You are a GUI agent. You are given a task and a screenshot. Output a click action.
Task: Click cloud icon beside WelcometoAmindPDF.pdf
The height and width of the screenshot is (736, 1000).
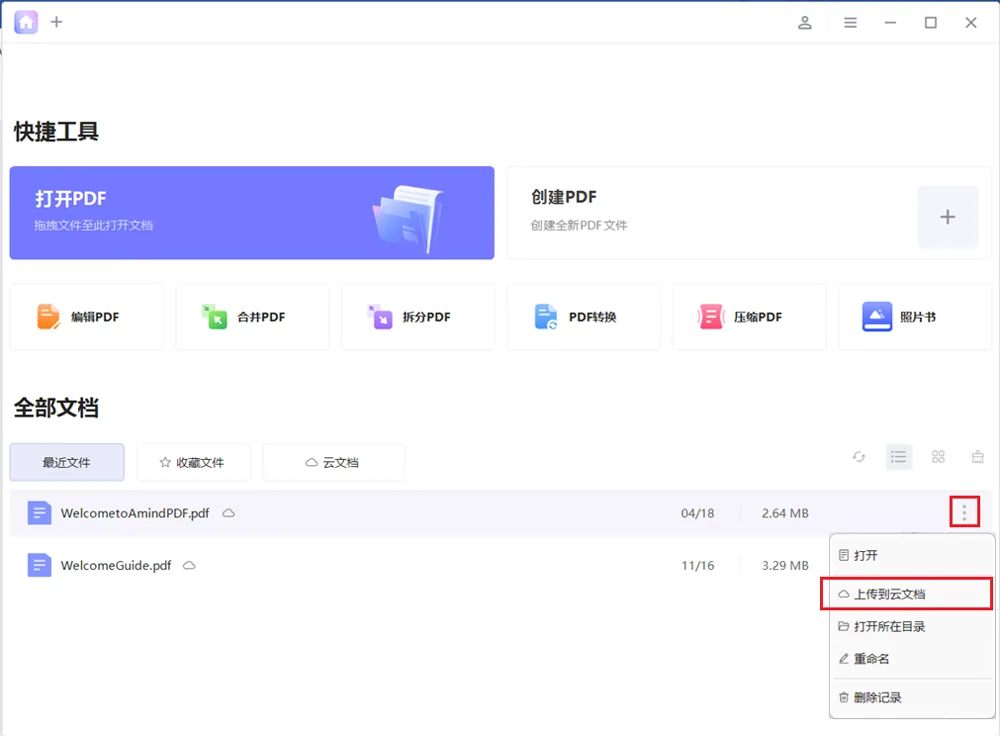228,513
